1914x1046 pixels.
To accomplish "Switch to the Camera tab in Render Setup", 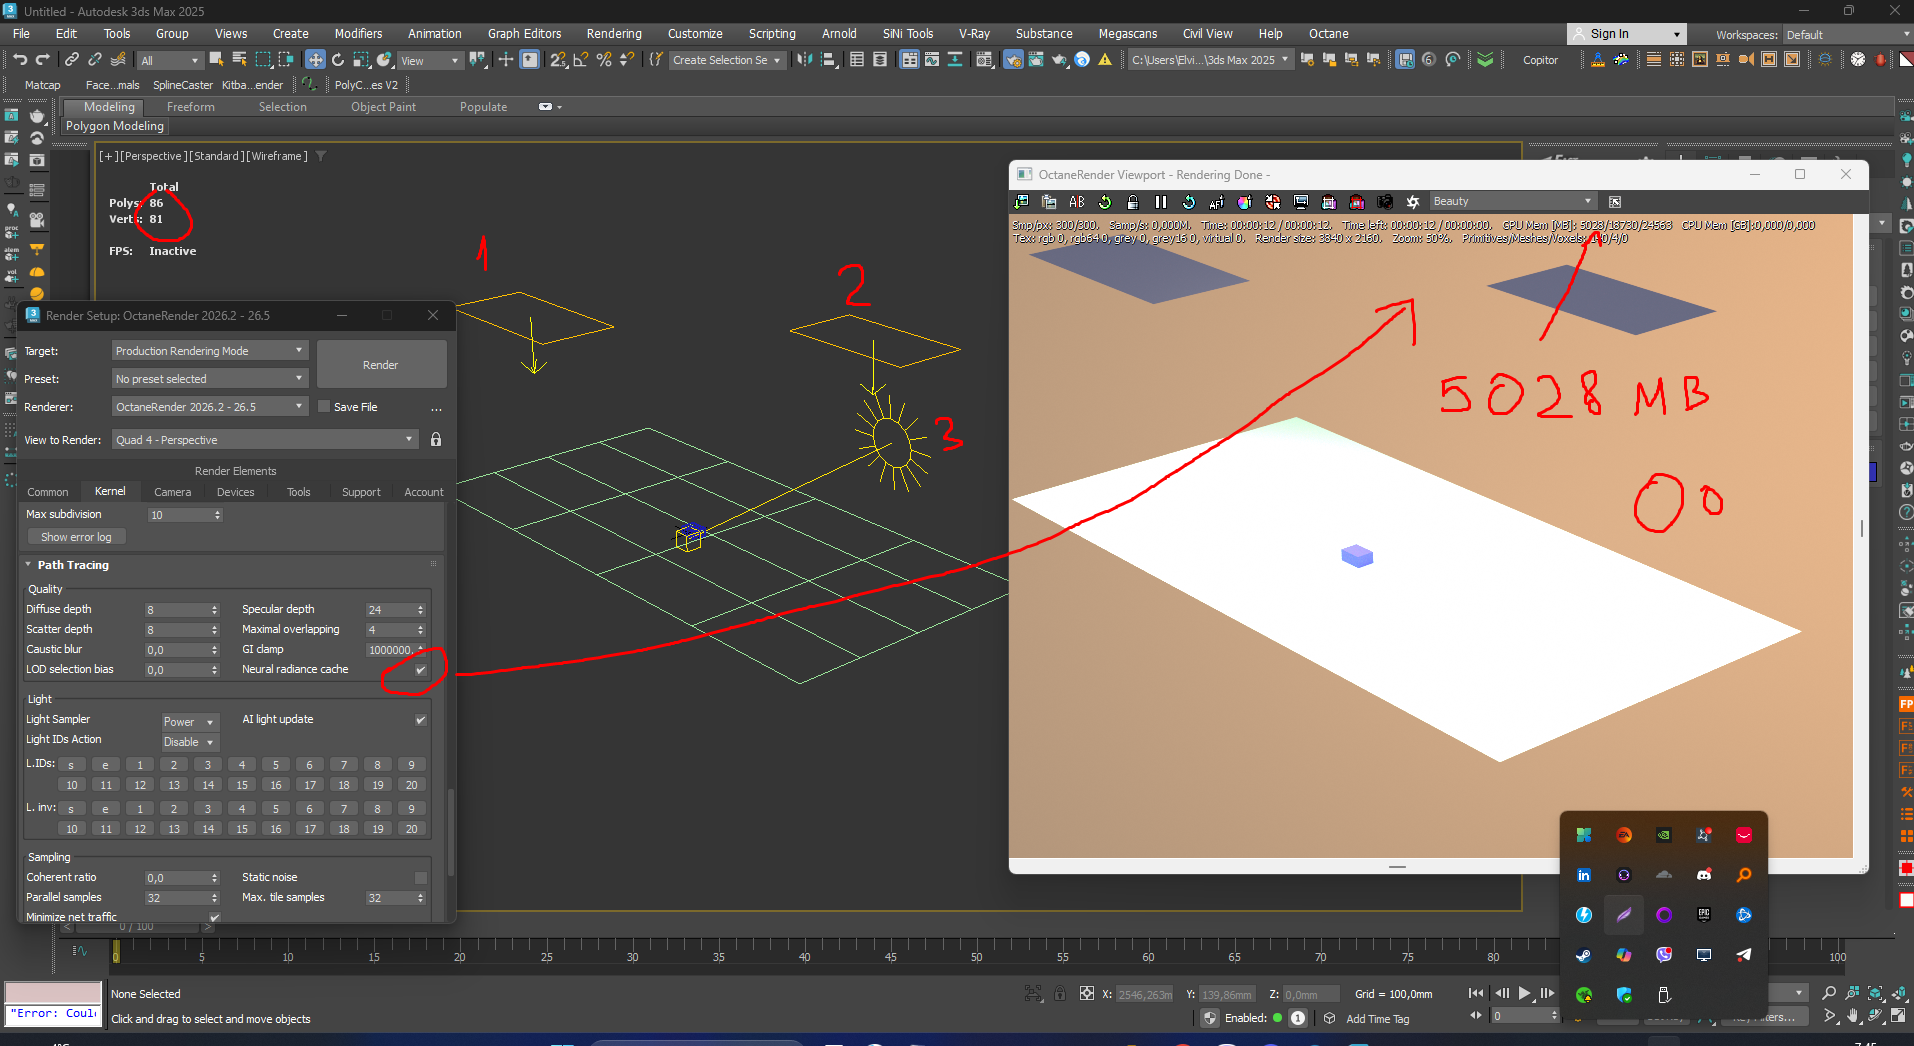I will [x=172, y=492].
